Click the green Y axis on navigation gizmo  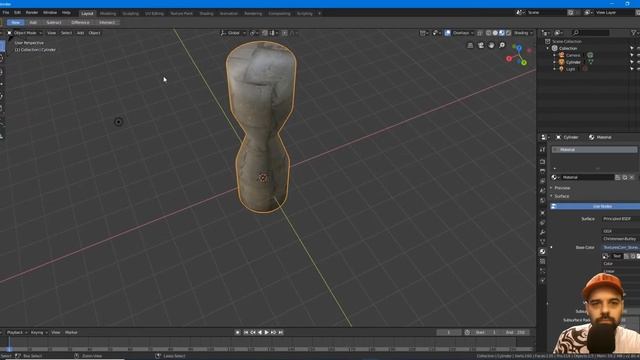coord(524,63)
